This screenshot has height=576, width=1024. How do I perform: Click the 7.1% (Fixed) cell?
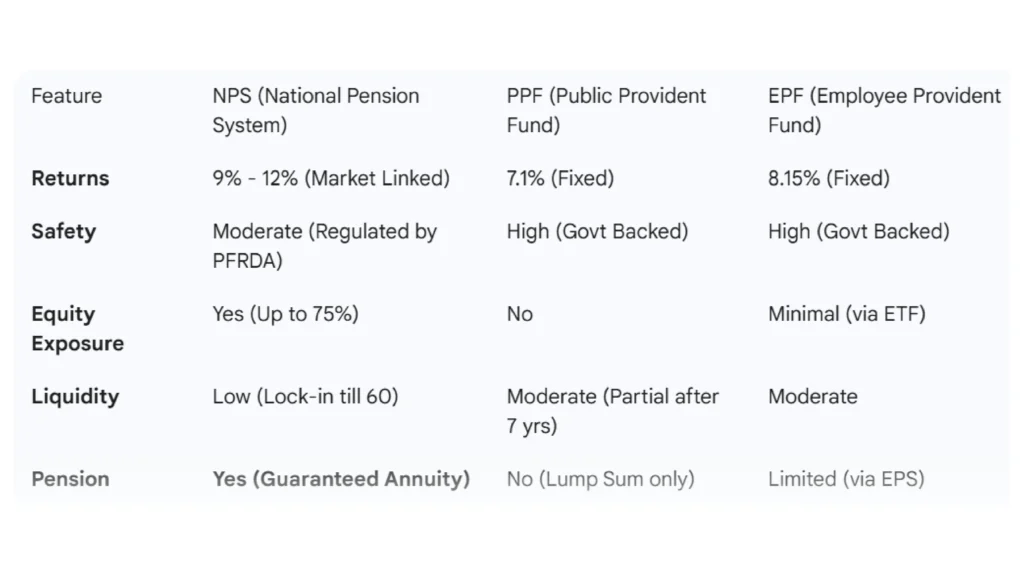pos(560,179)
